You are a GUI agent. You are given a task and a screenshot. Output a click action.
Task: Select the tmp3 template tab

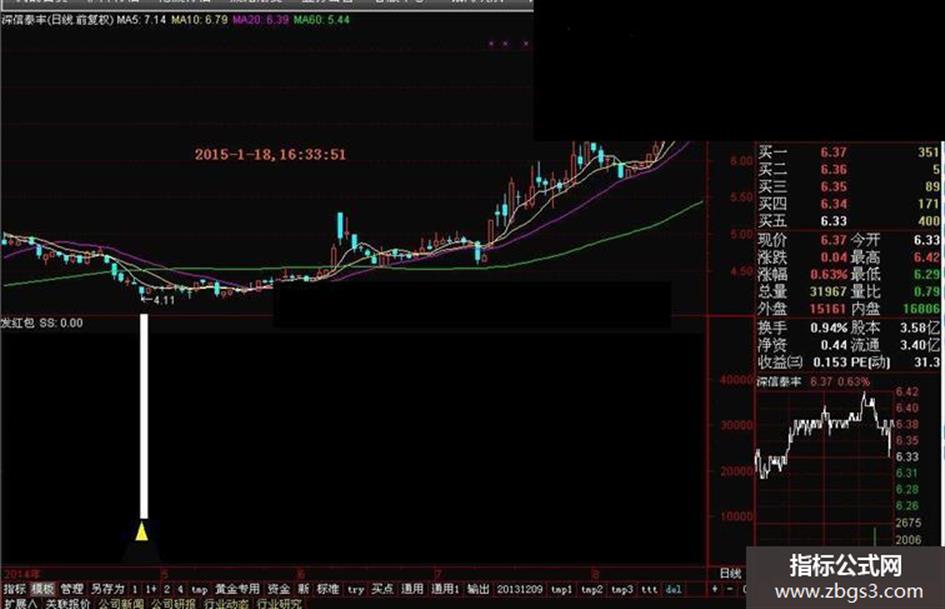point(622,590)
